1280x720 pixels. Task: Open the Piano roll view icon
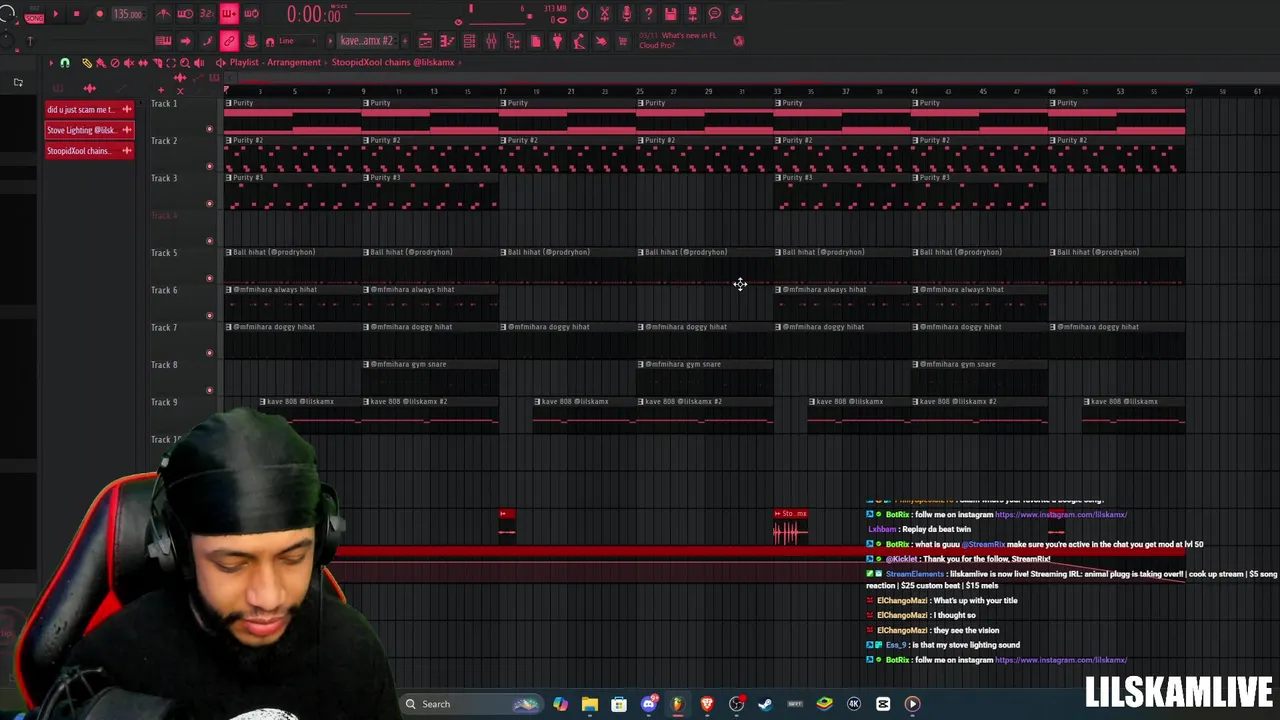pos(447,41)
